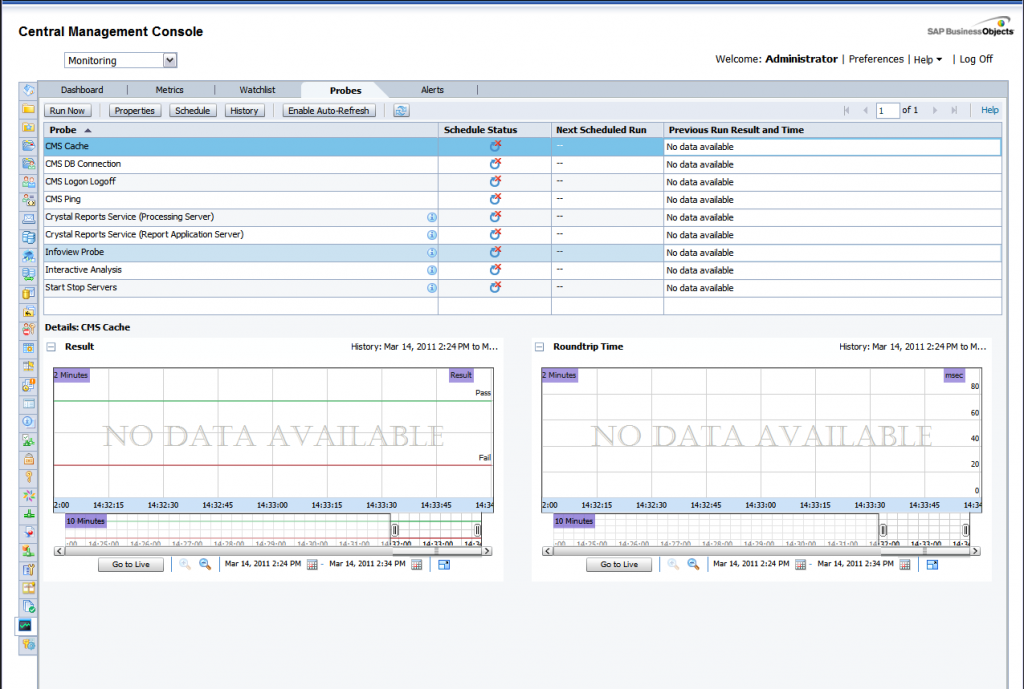Maximize the Result chart view icon
The image size is (1024, 689).
click(444, 564)
